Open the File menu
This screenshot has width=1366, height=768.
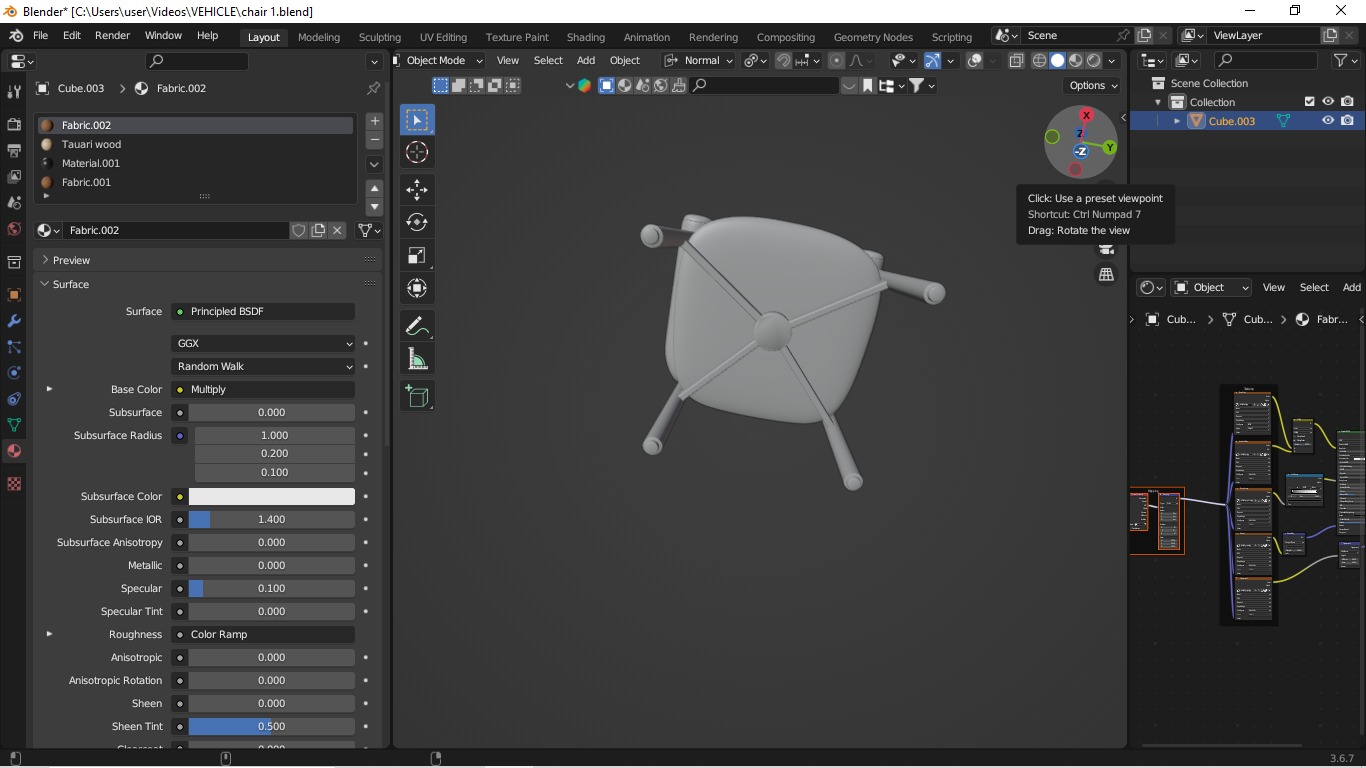click(x=40, y=35)
